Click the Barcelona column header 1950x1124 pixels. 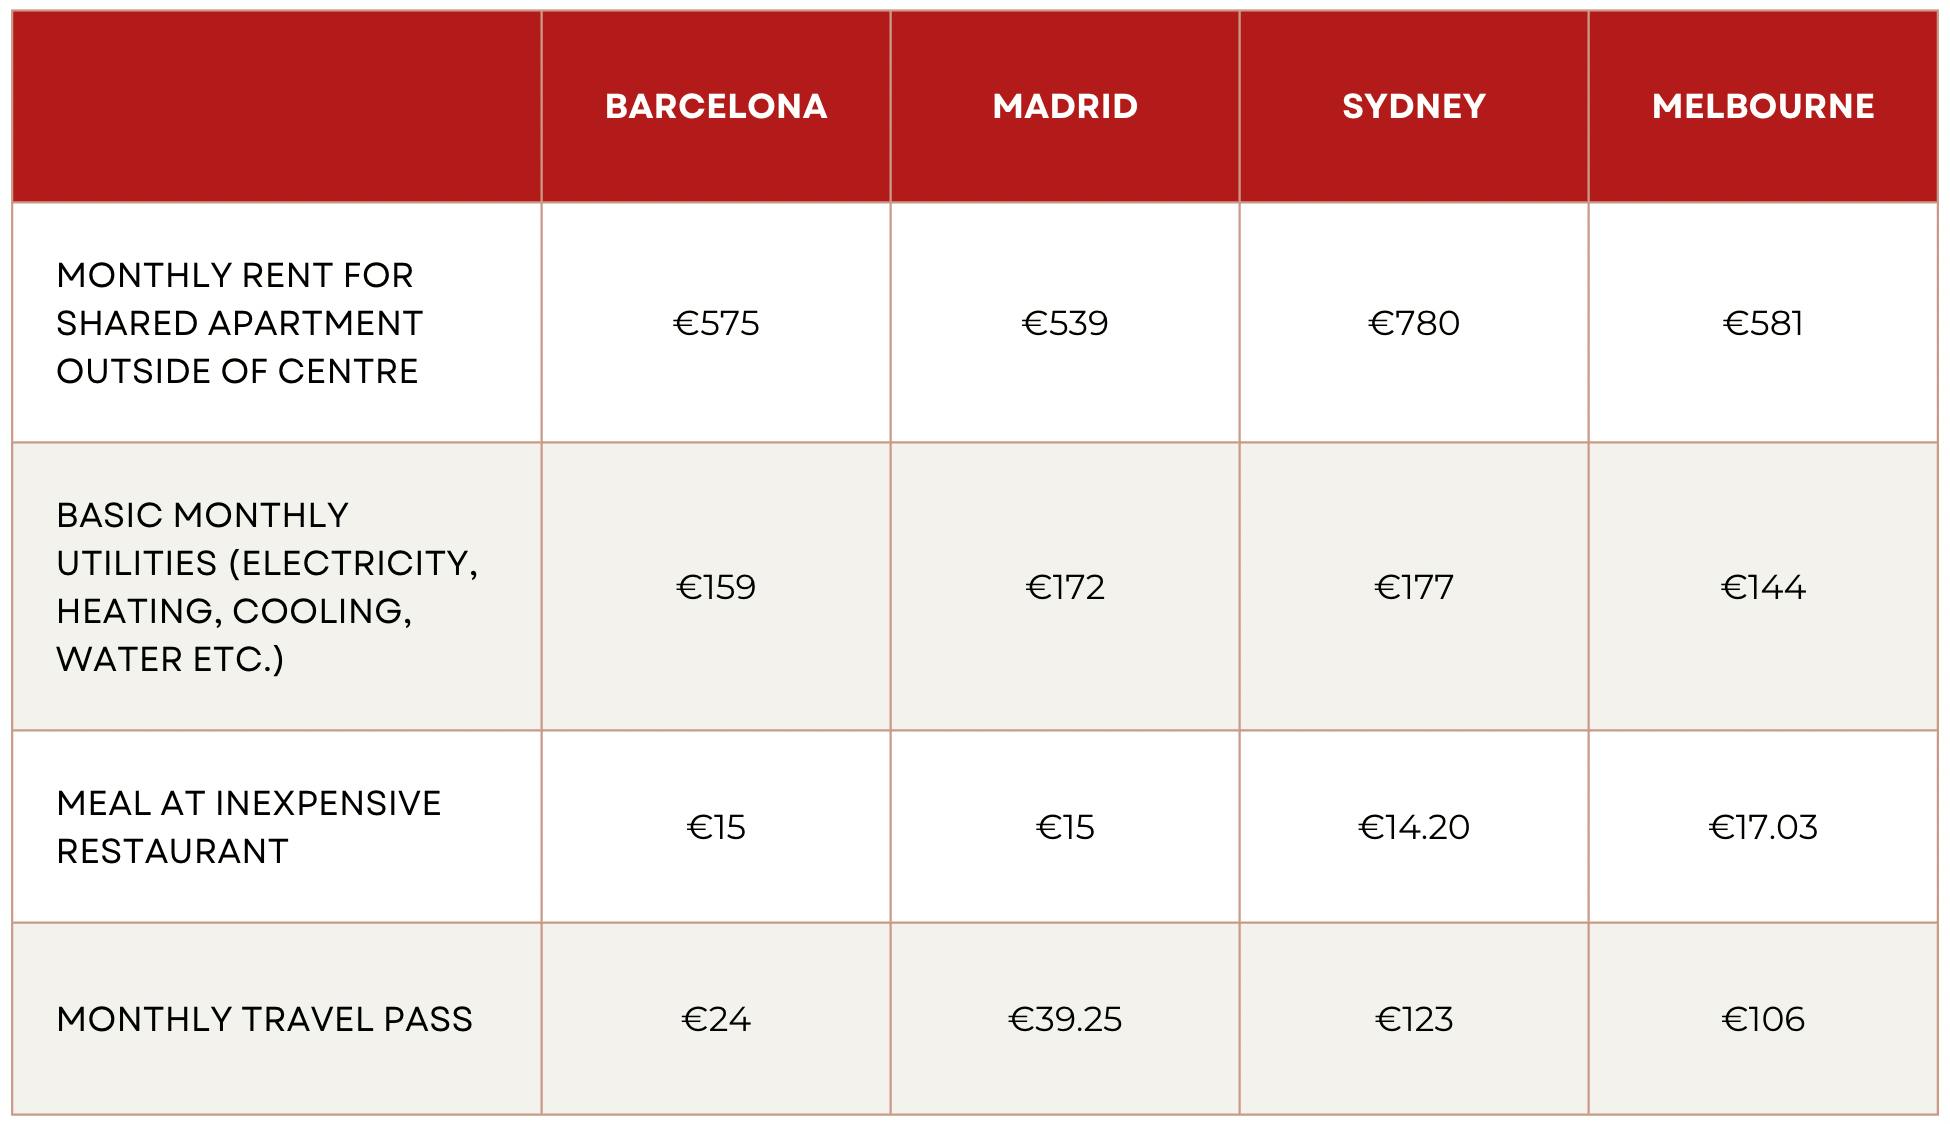click(716, 106)
